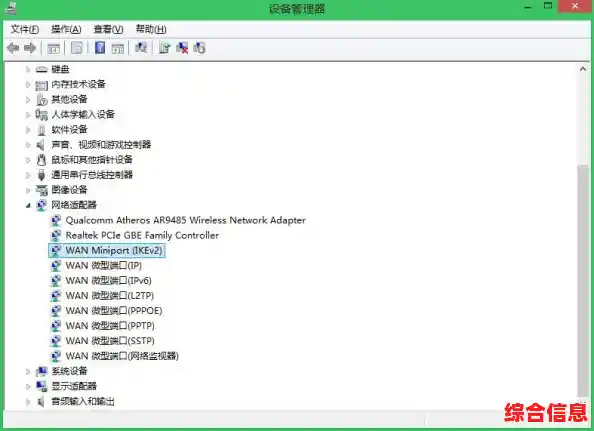Click the speaker icon for 声音、视频和游戏控制器
The image size is (594, 431).
[41, 145]
